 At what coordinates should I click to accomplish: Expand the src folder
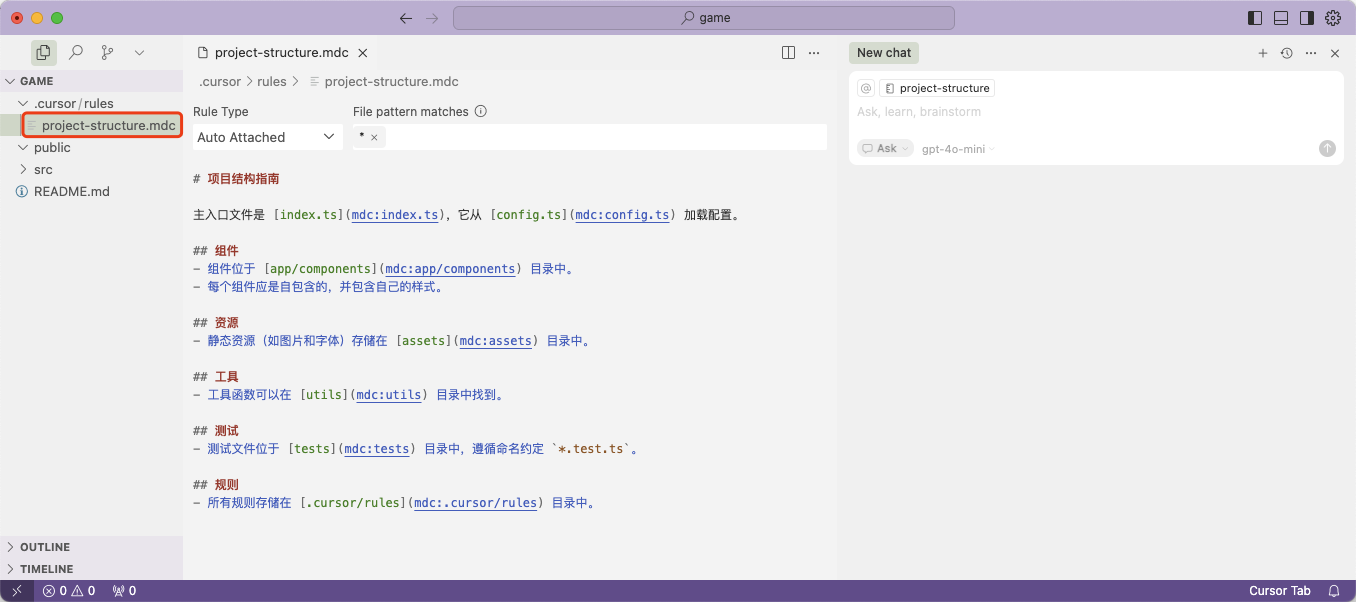click(91, 169)
